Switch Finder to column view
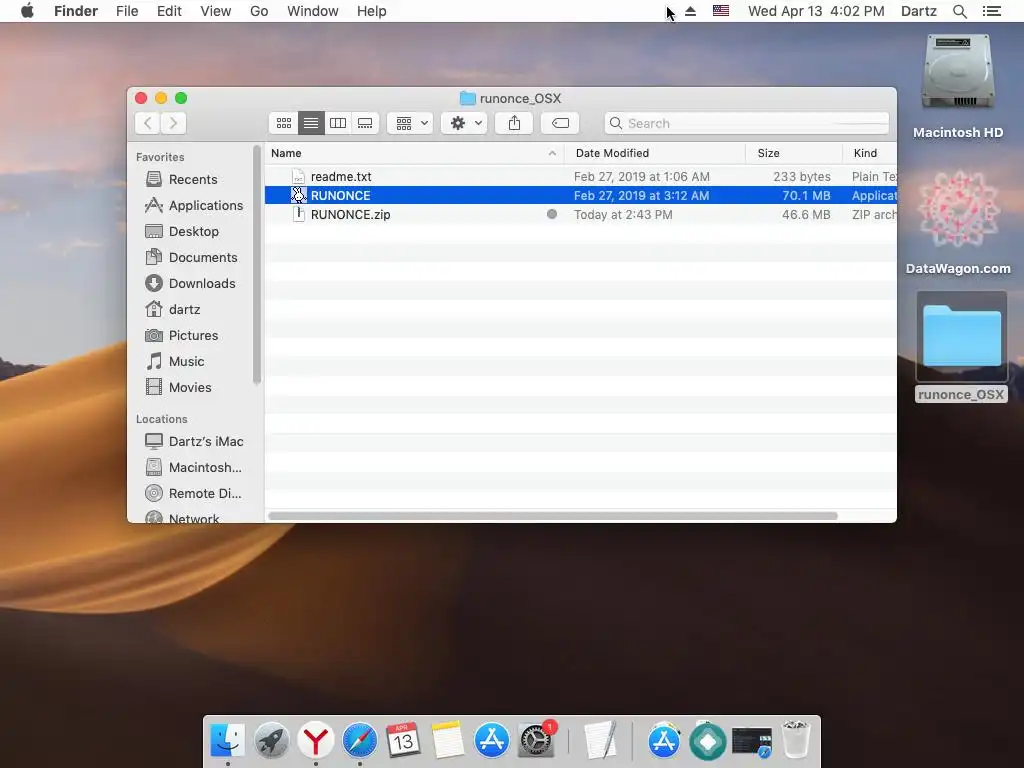Image resolution: width=1024 pixels, height=768 pixels. (338, 123)
